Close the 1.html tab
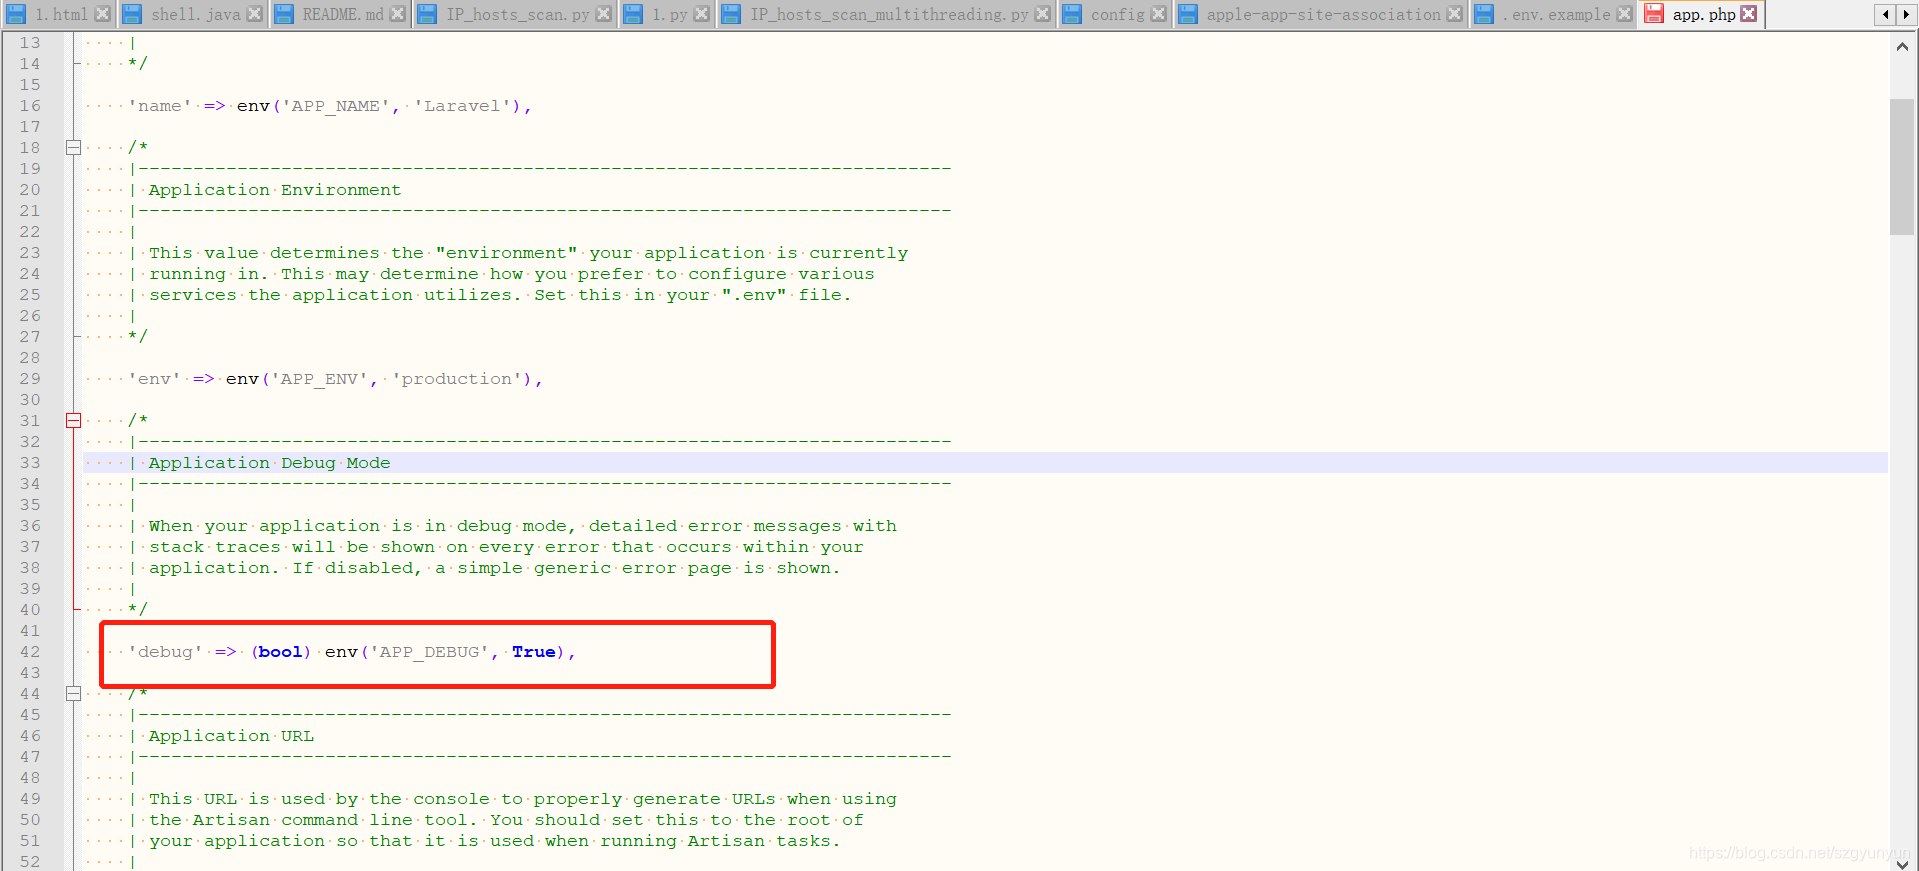Screen dimensions: 1919x871 coord(102,14)
